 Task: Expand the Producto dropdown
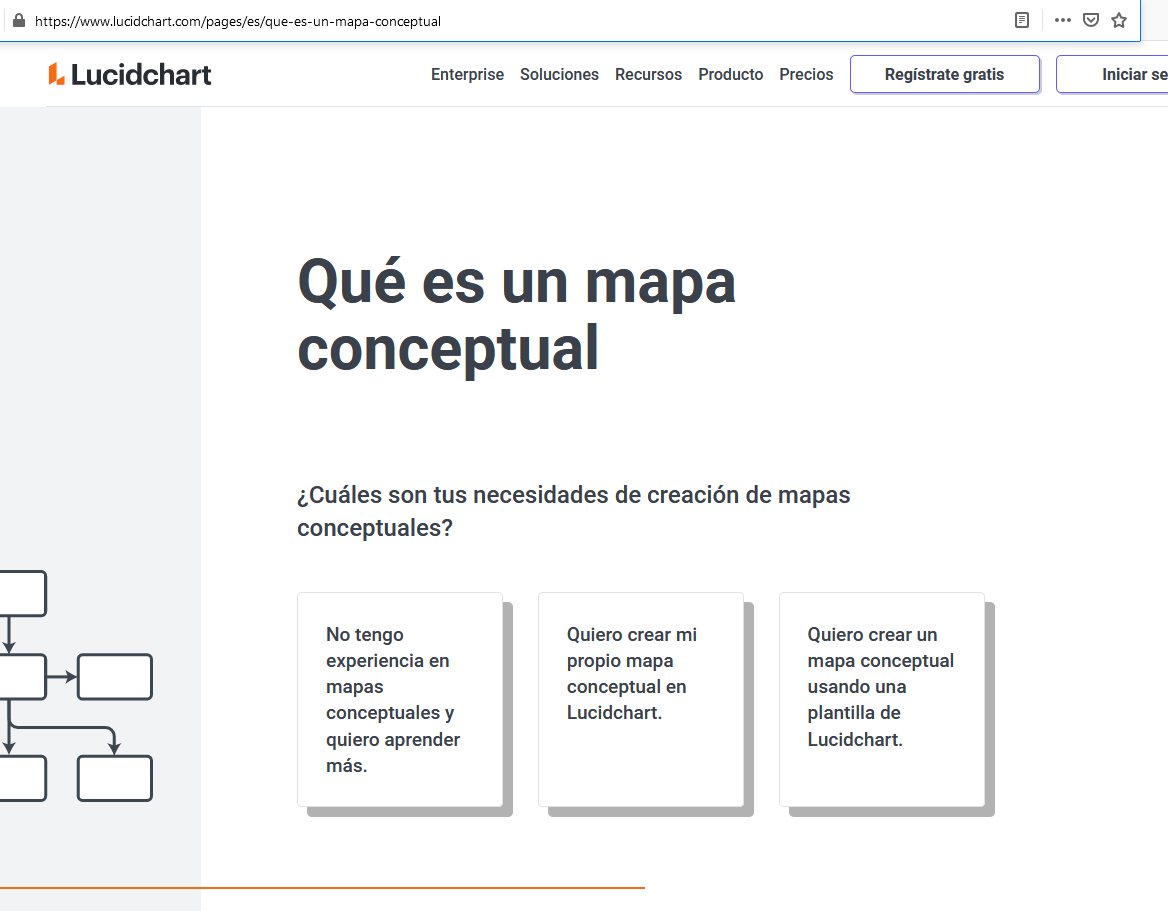(731, 74)
